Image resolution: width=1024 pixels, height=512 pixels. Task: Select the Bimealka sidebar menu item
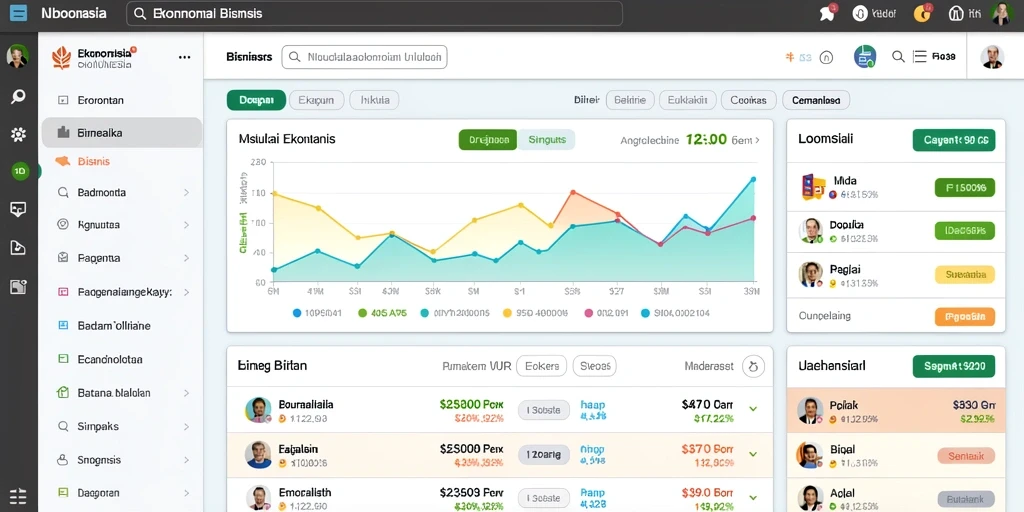pyautogui.click(x=121, y=133)
